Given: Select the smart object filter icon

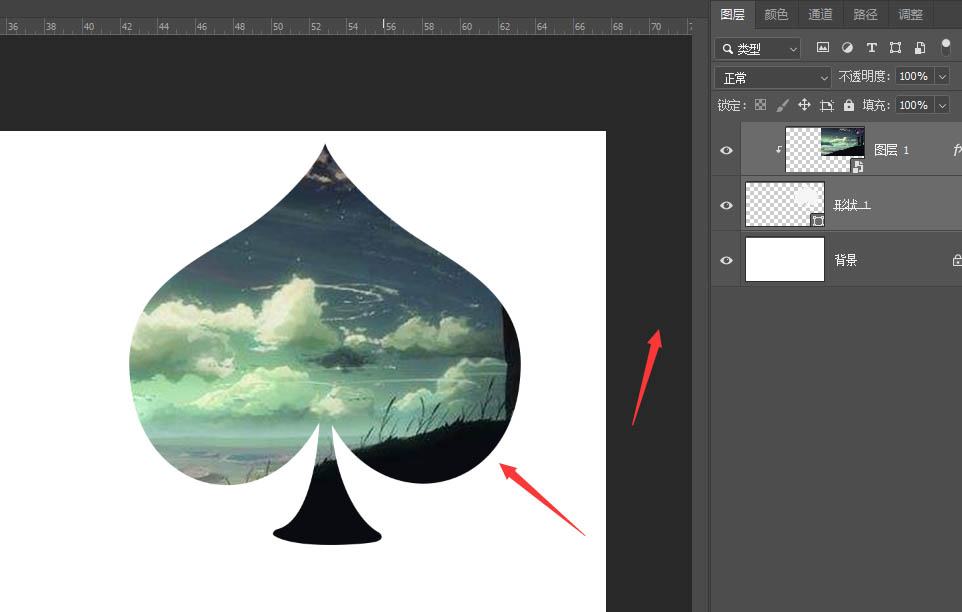Looking at the screenshot, I should point(919,47).
